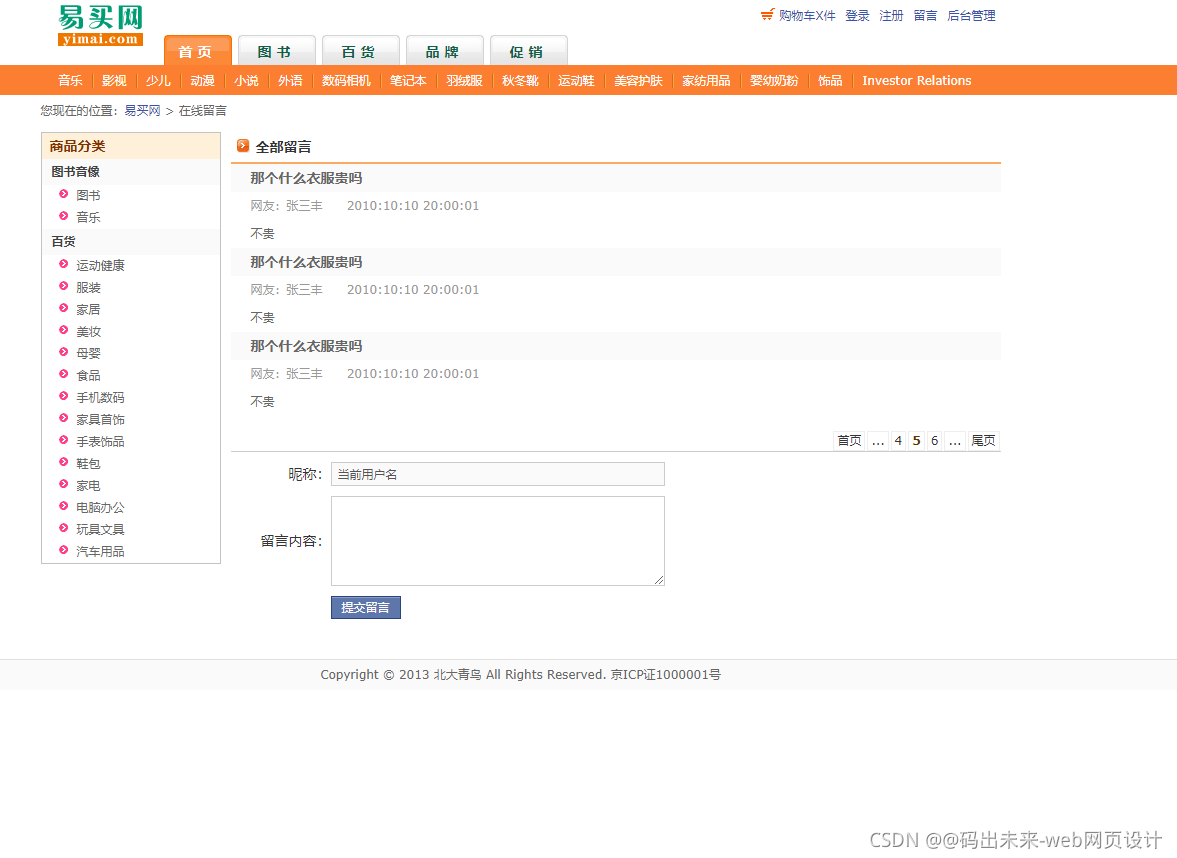Screen dimensions: 1177x858
Task: Click 小说 in the orange navigation bar
Action: pyautogui.click(x=246, y=80)
